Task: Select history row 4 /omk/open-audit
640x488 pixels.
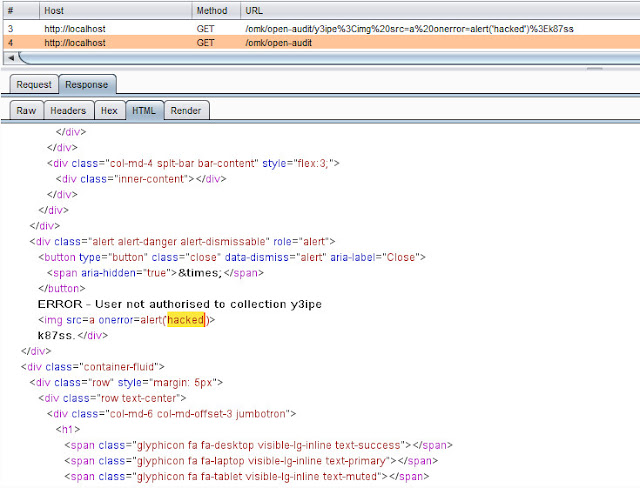Action: coord(321,42)
